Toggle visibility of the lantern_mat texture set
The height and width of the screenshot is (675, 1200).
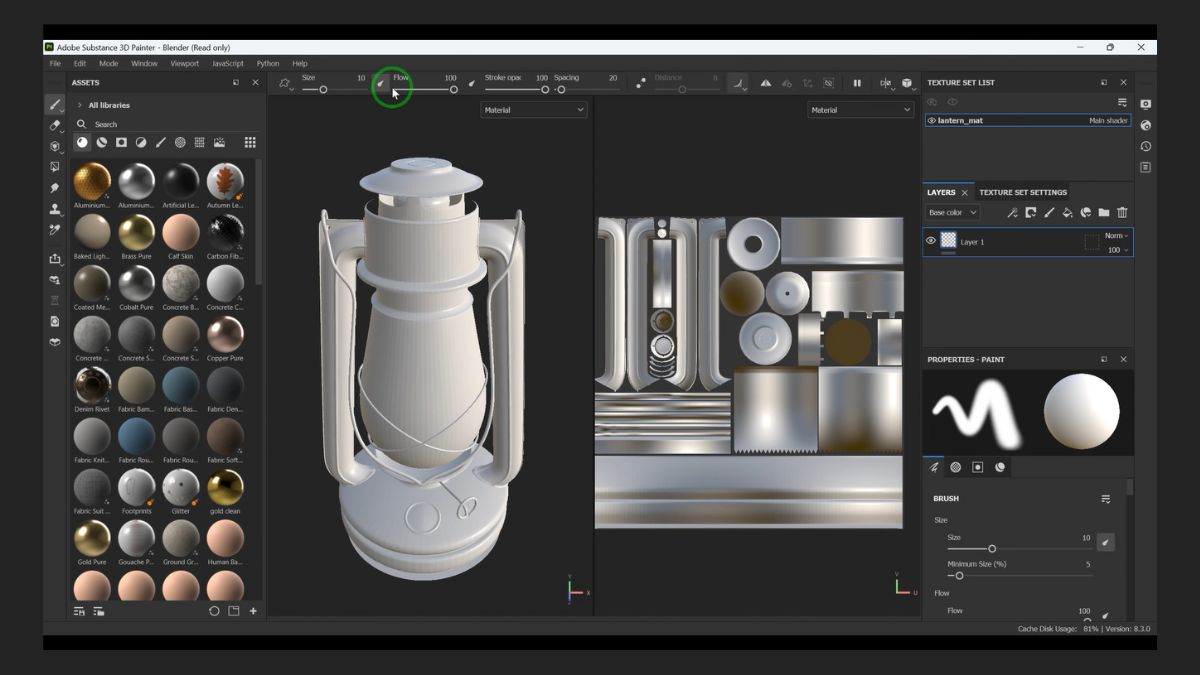[x=931, y=120]
